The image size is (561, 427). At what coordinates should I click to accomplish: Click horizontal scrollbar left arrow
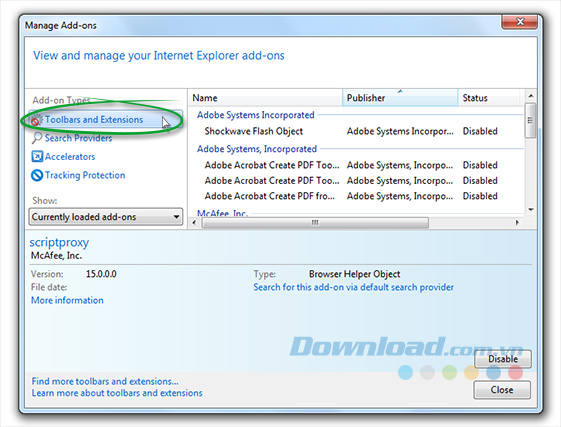194,223
